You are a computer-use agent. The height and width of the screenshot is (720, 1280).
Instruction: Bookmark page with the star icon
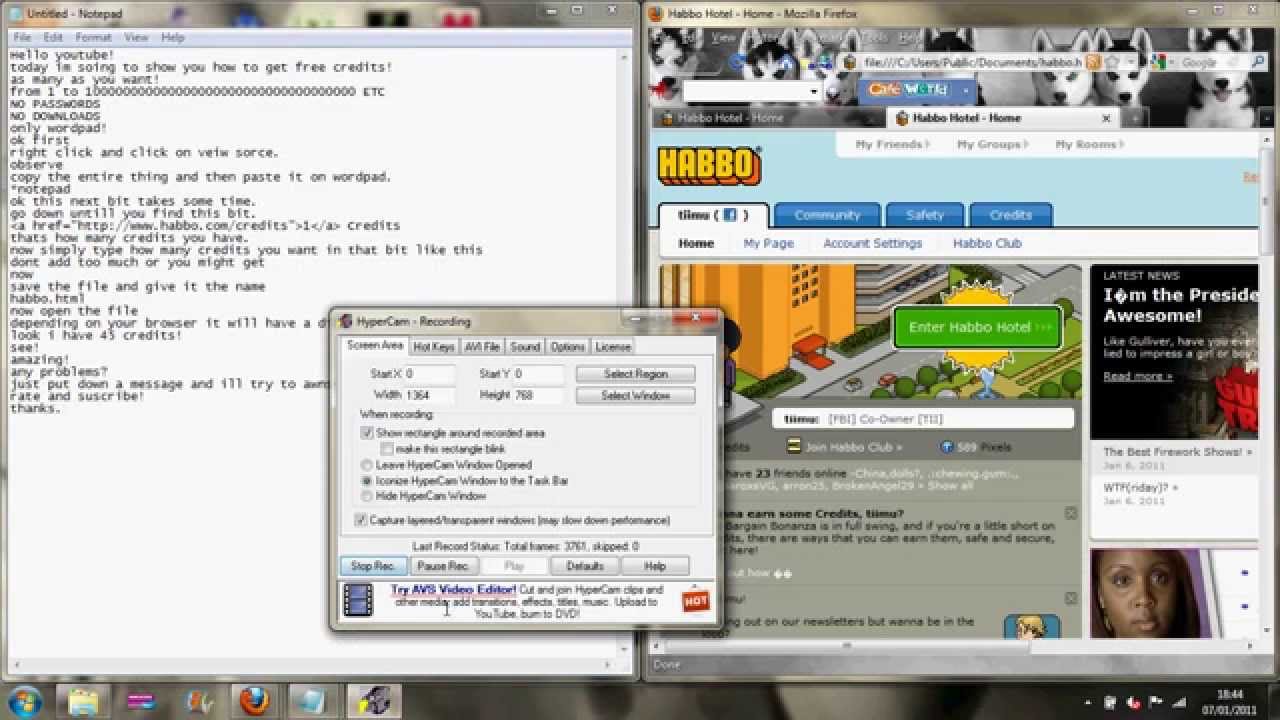[x=1110, y=62]
